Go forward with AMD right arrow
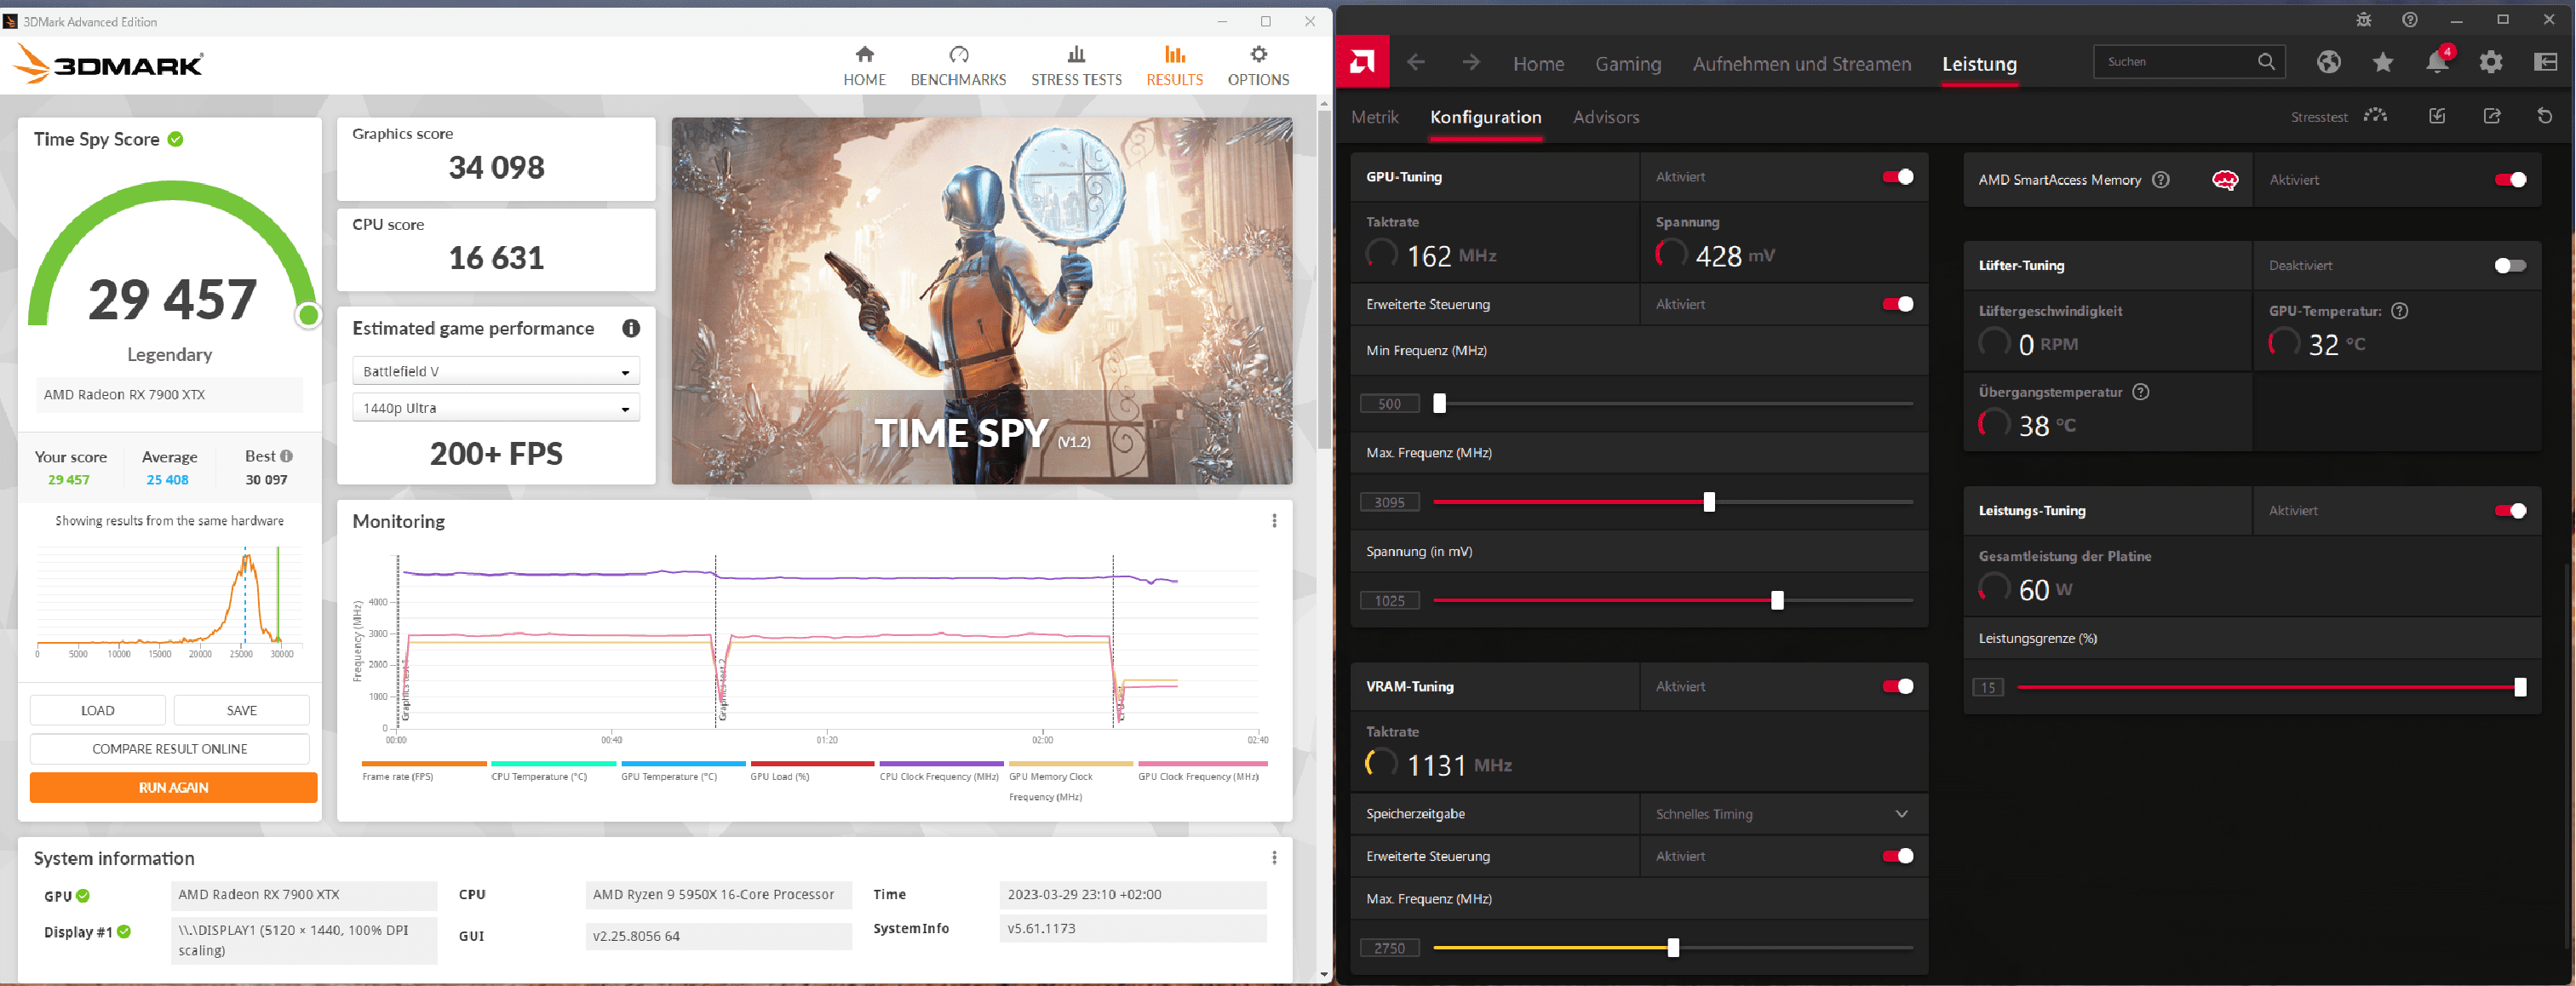The height and width of the screenshot is (986, 2576). (1471, 63)
